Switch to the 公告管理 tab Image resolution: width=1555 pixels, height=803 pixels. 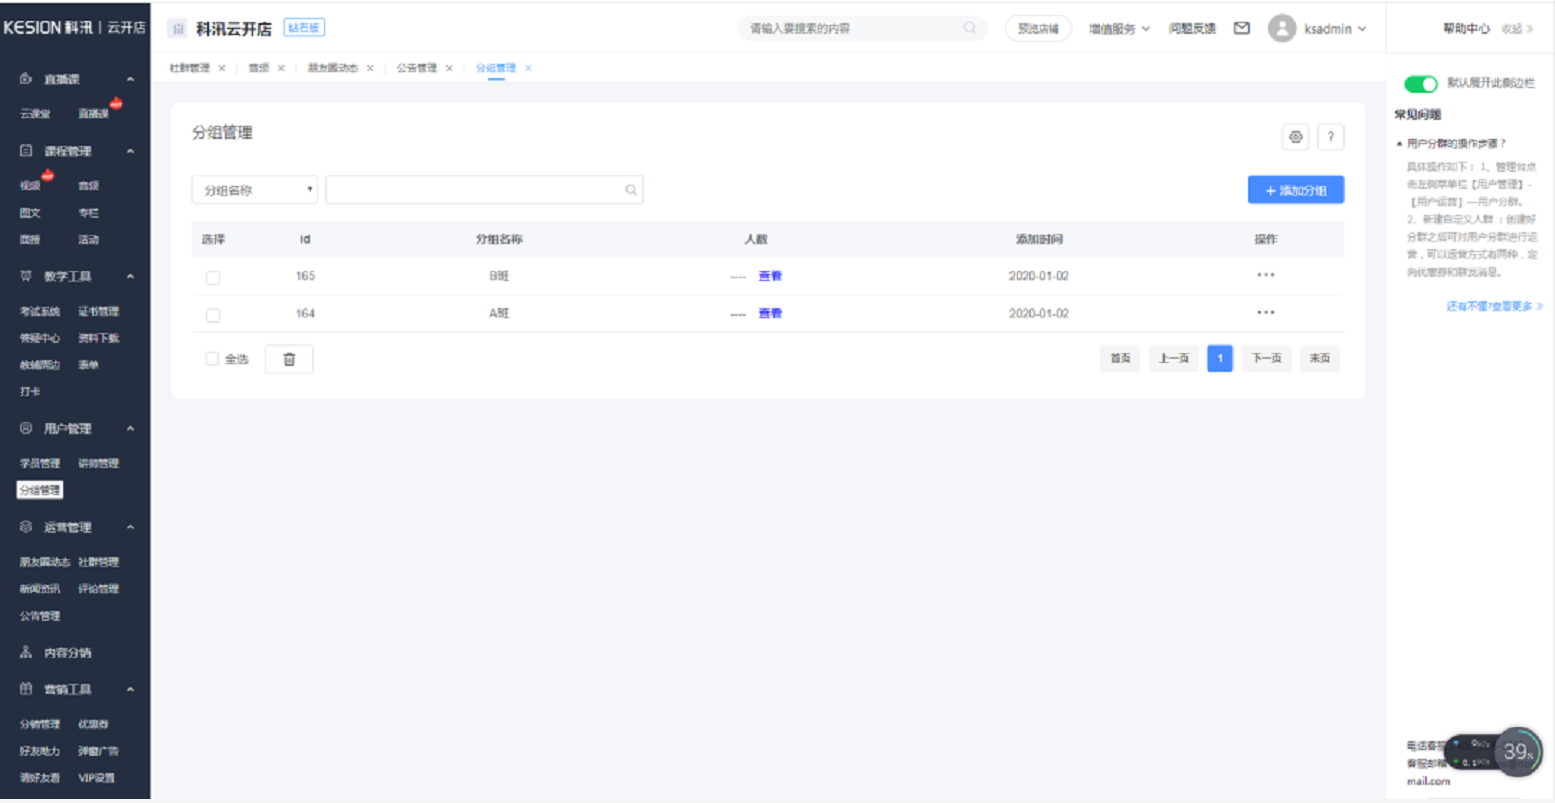click(x=416, y=68)
